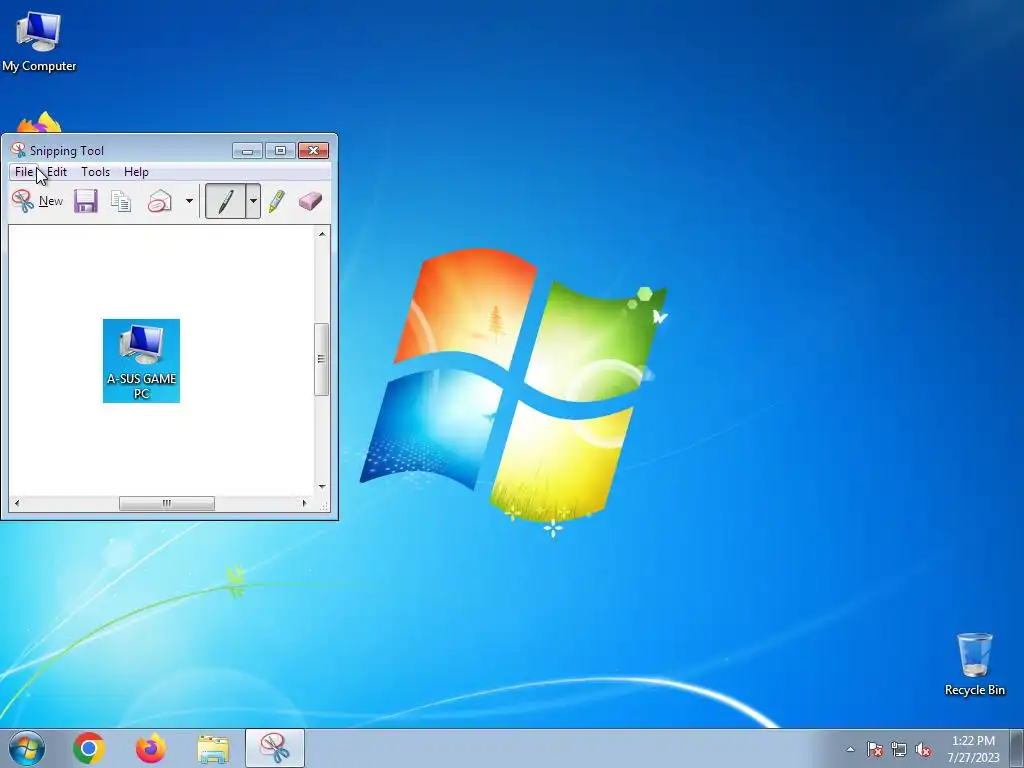This screenshot has width=1024, height=768.
Task: Click the horizontal scrollbar left arrow
Action: 17,503
